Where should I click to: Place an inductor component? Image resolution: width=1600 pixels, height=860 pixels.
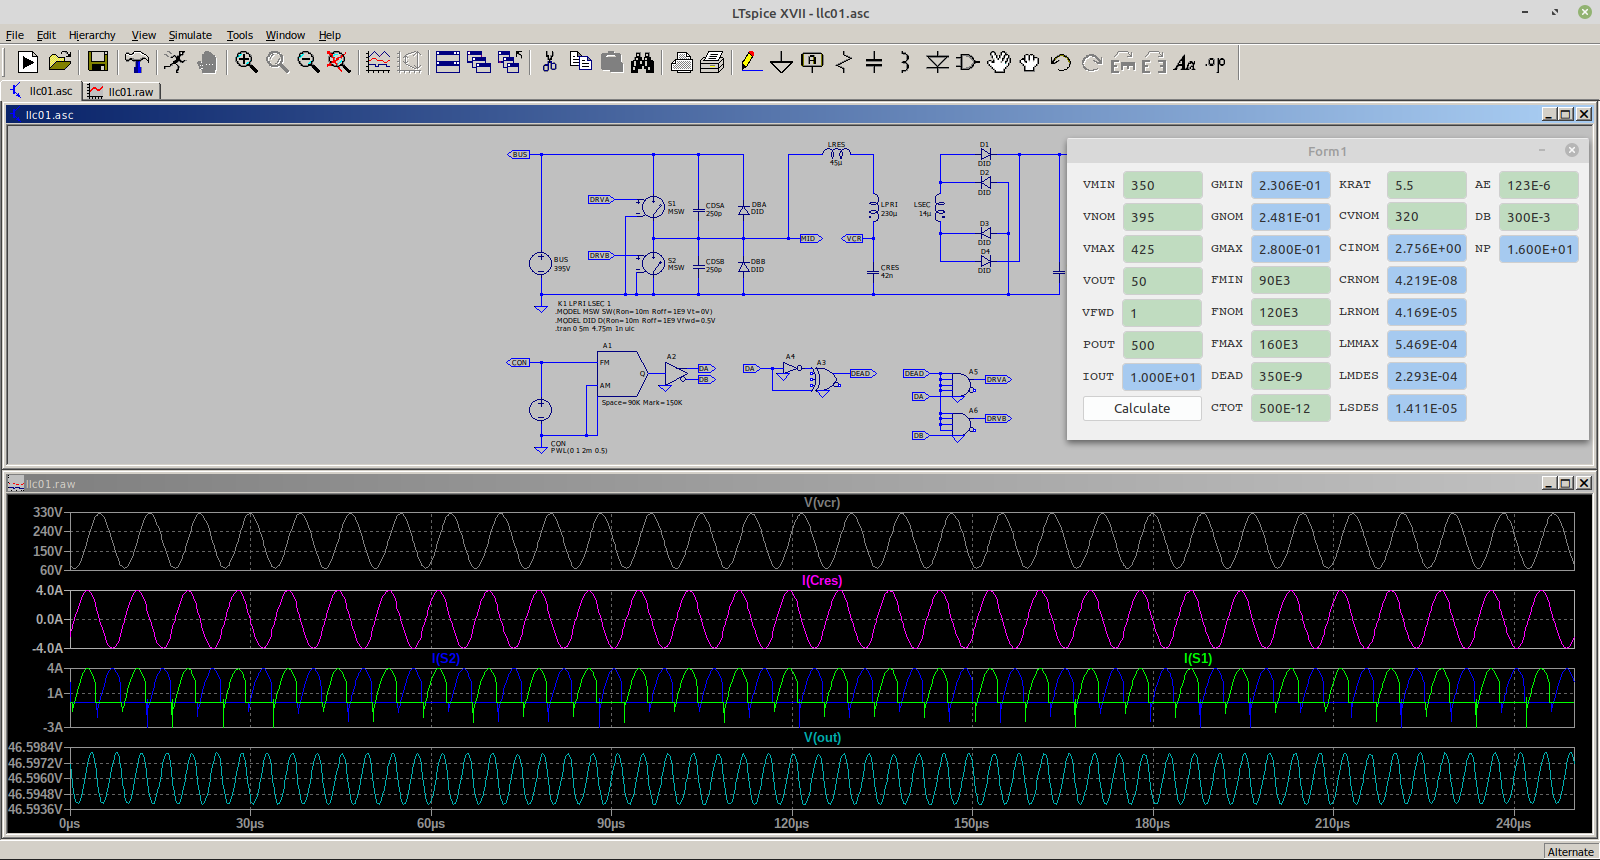[x=905, y=62]
